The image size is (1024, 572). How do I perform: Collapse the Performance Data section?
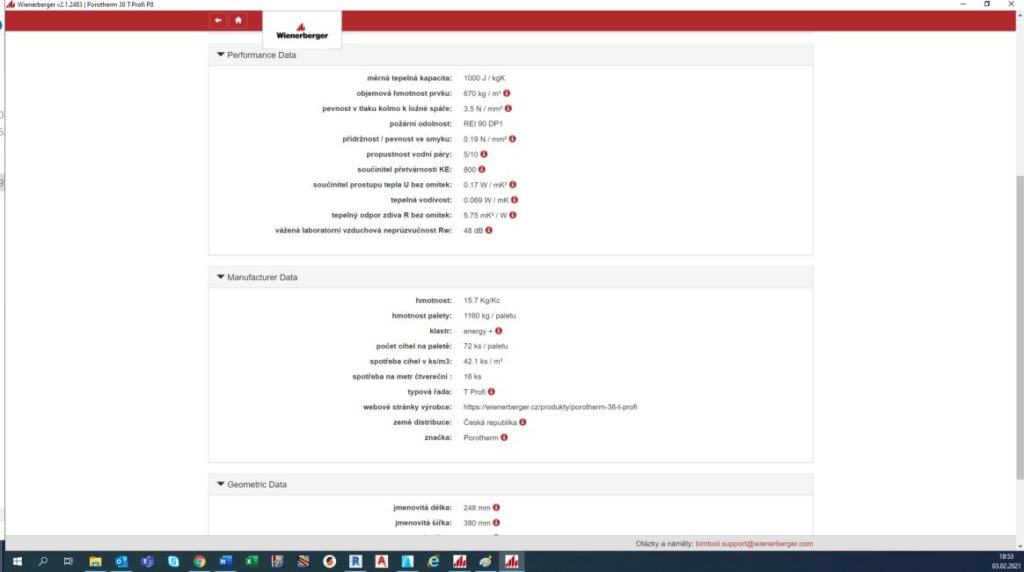[x=221, y=55]
